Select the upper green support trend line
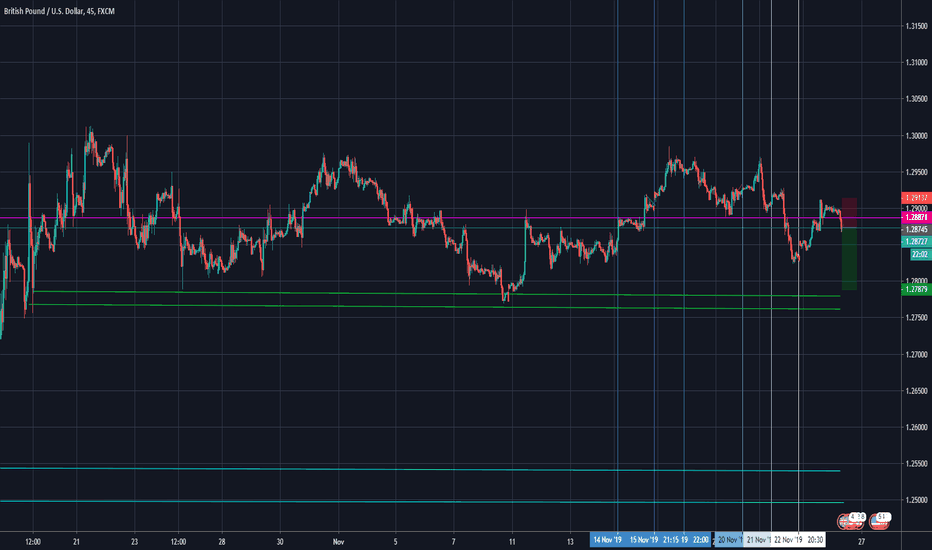The width and height of the screenshot is (932, 550). click(x=400, y=293)
